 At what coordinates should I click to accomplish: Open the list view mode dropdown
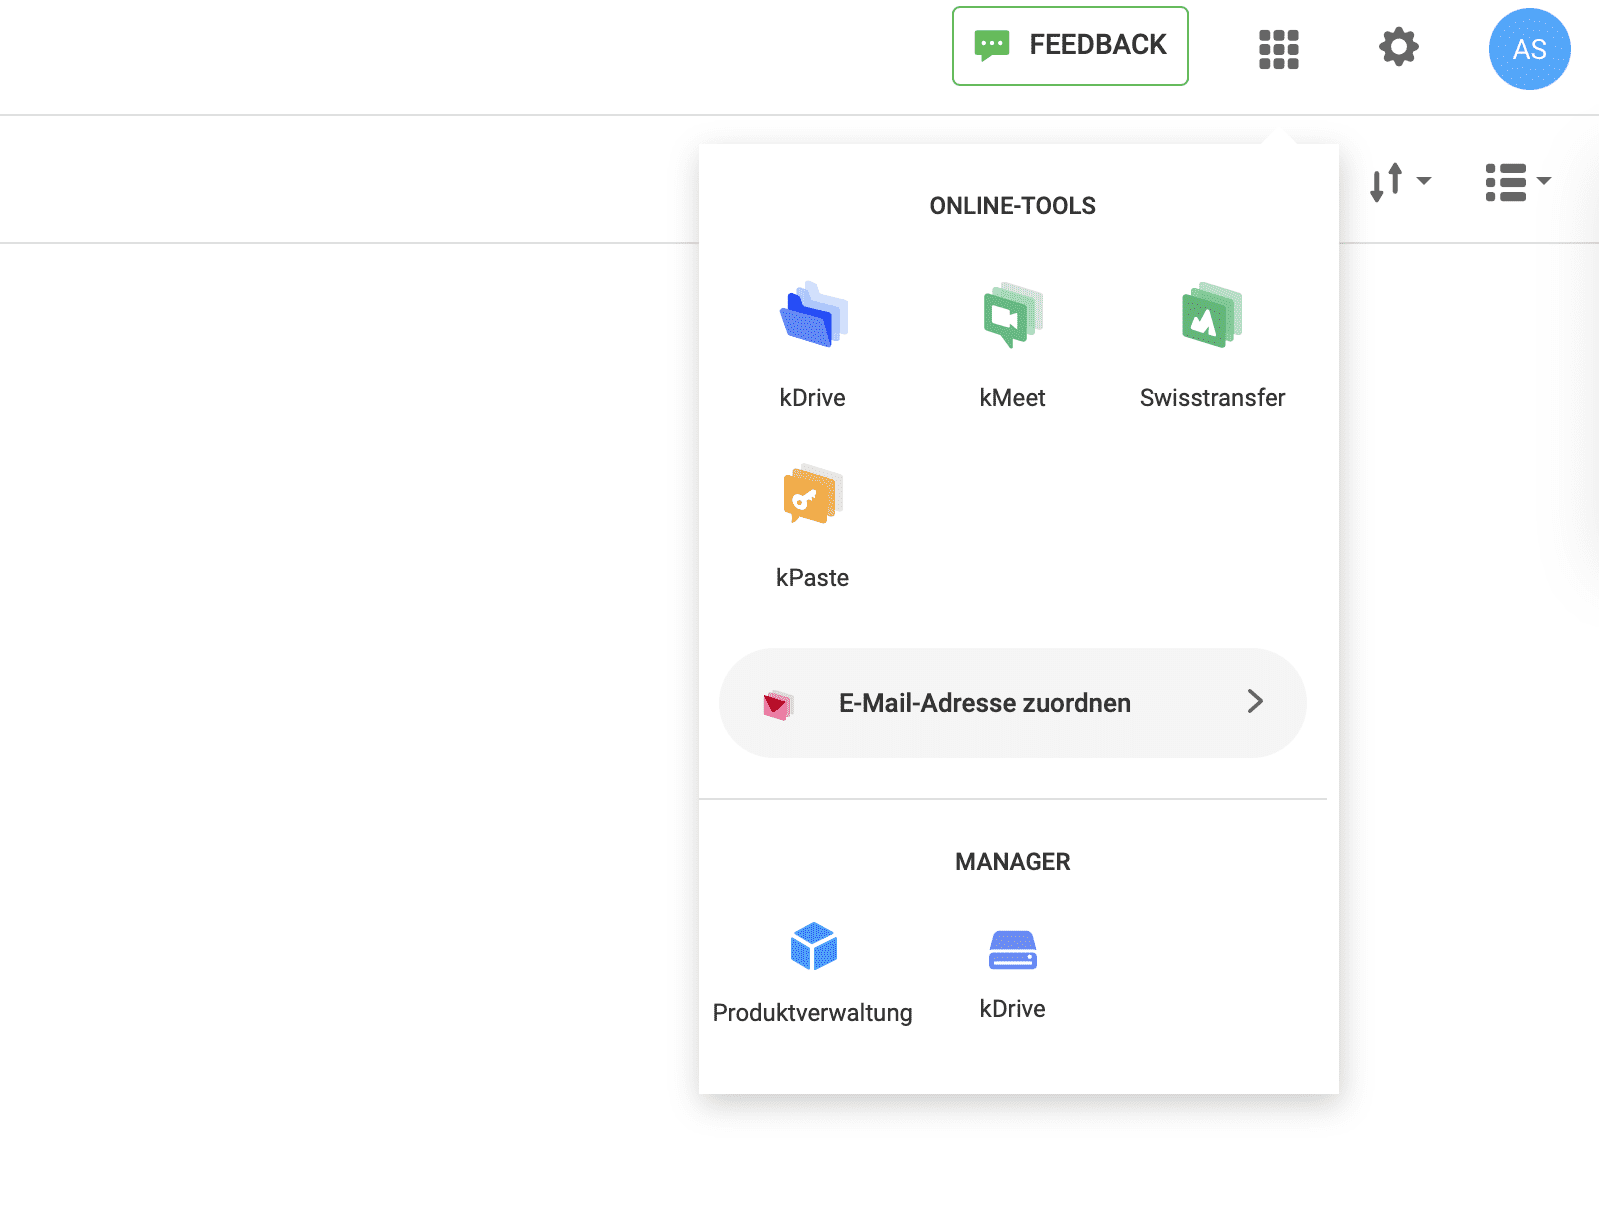click(1518, 182)
